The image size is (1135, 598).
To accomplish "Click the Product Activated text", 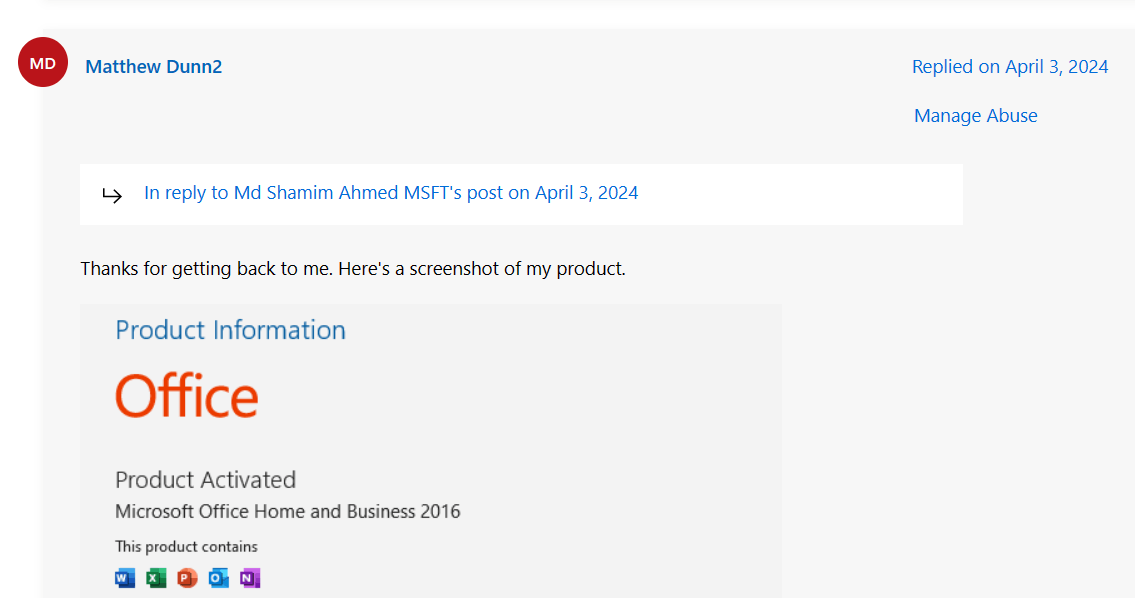I will [205, 479].
